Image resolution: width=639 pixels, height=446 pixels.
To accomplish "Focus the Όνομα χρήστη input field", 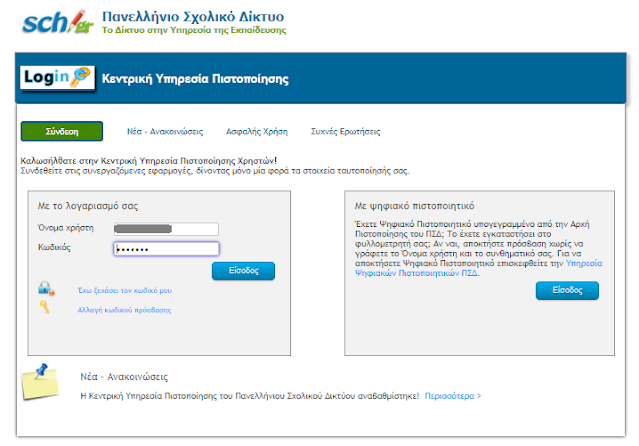I will coord(166,229).
